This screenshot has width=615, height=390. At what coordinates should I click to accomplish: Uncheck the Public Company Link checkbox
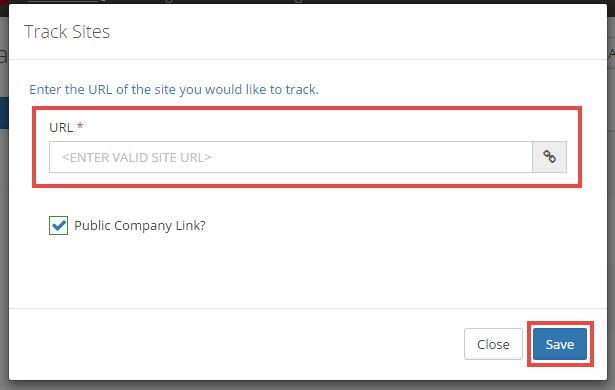[58, 225]
